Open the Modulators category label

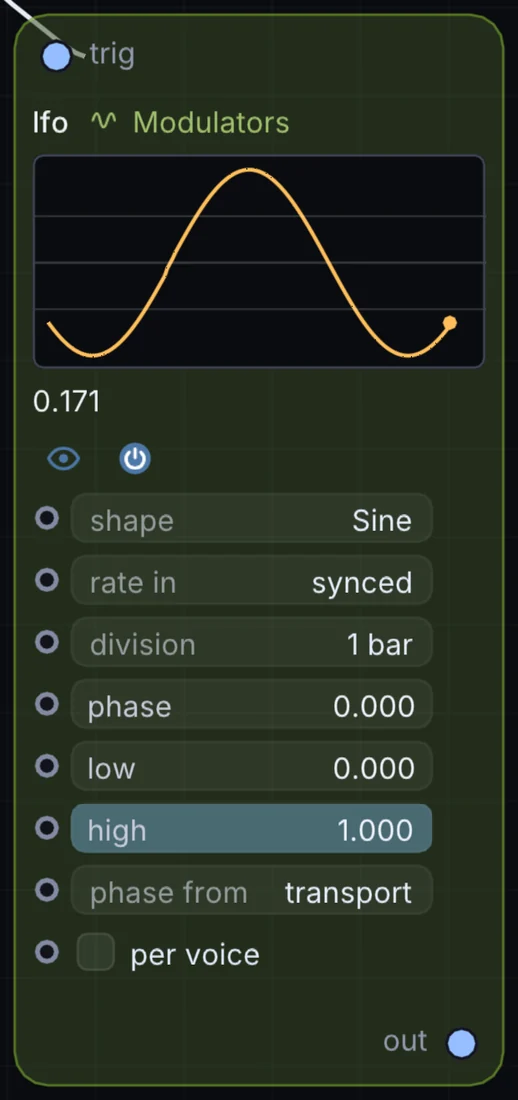[211, 123]
